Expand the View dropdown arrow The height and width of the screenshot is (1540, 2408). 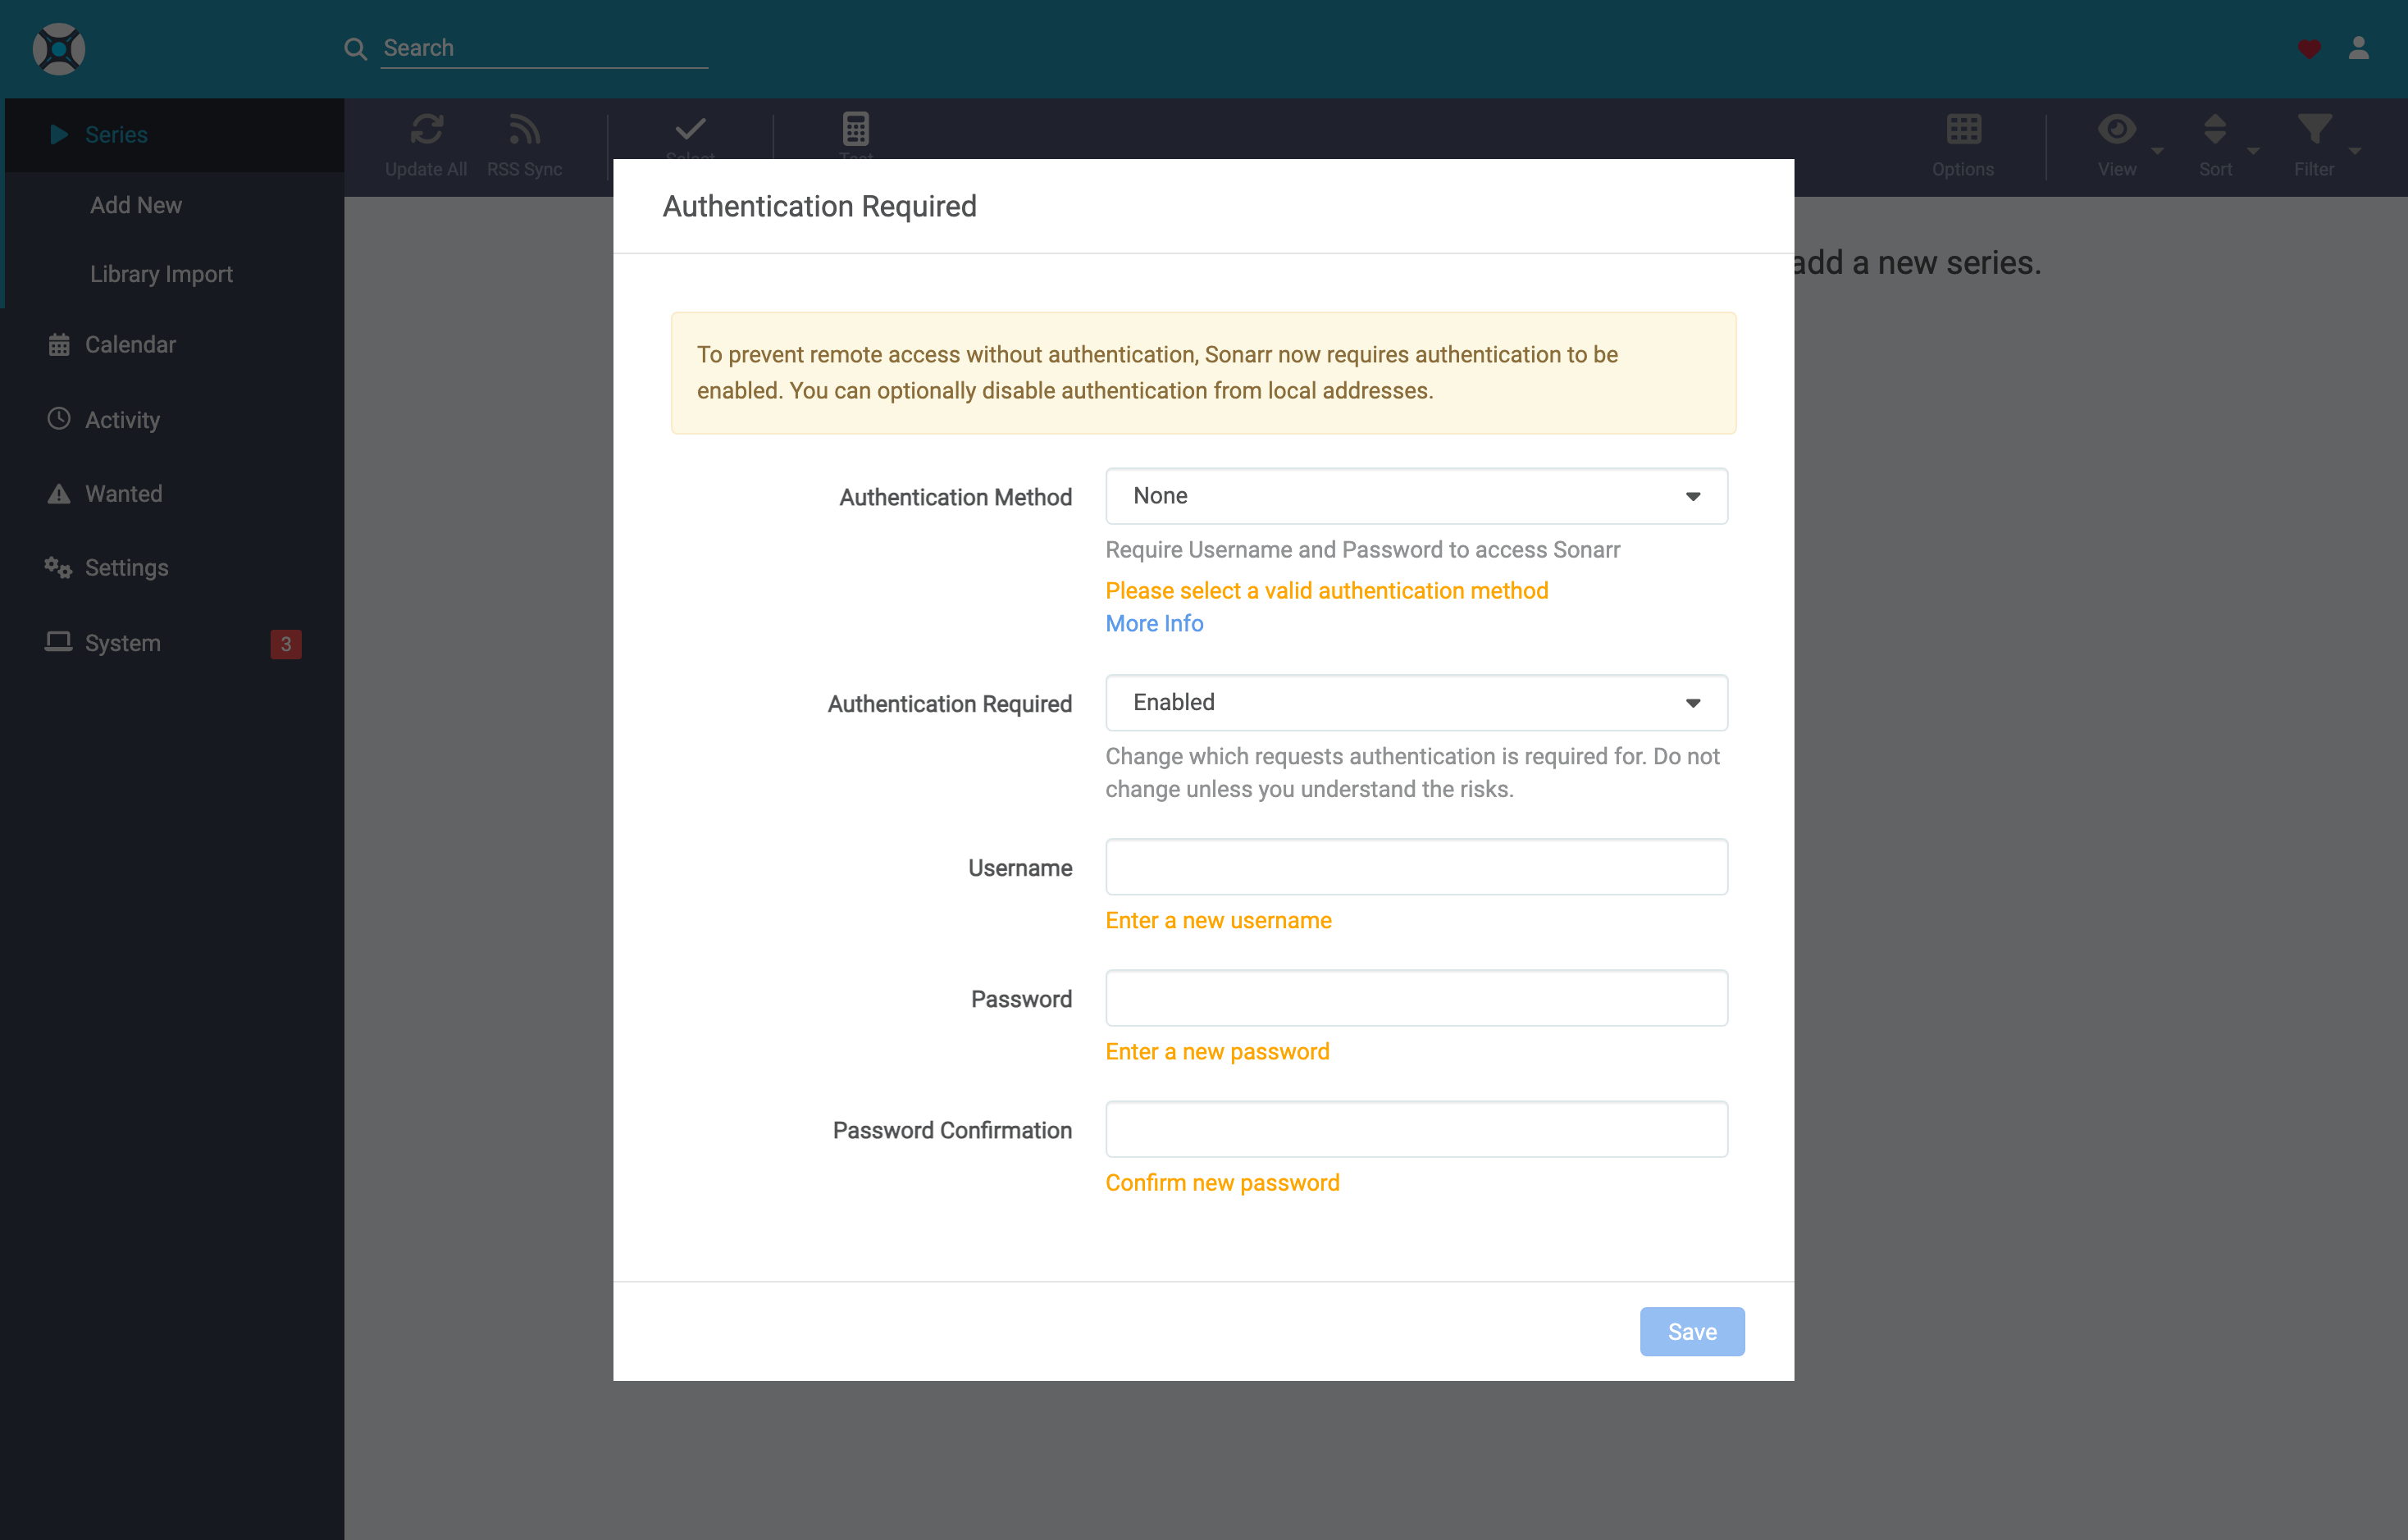coord(2157,151)
